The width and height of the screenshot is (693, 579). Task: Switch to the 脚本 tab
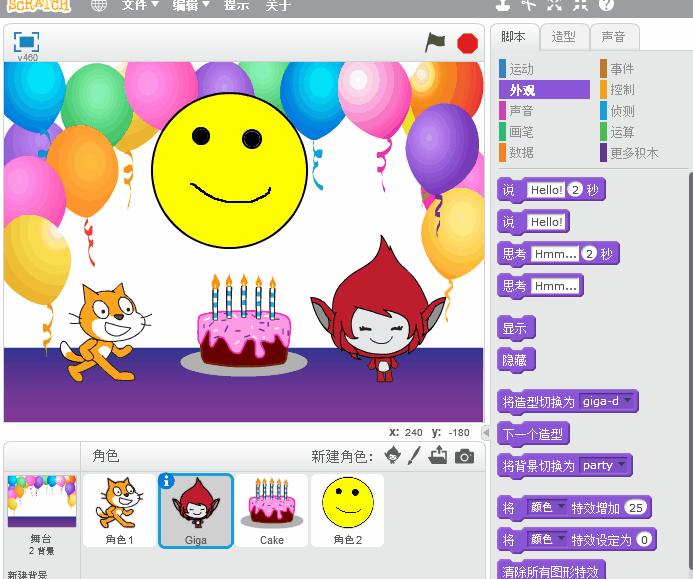(x=514, y=37)
